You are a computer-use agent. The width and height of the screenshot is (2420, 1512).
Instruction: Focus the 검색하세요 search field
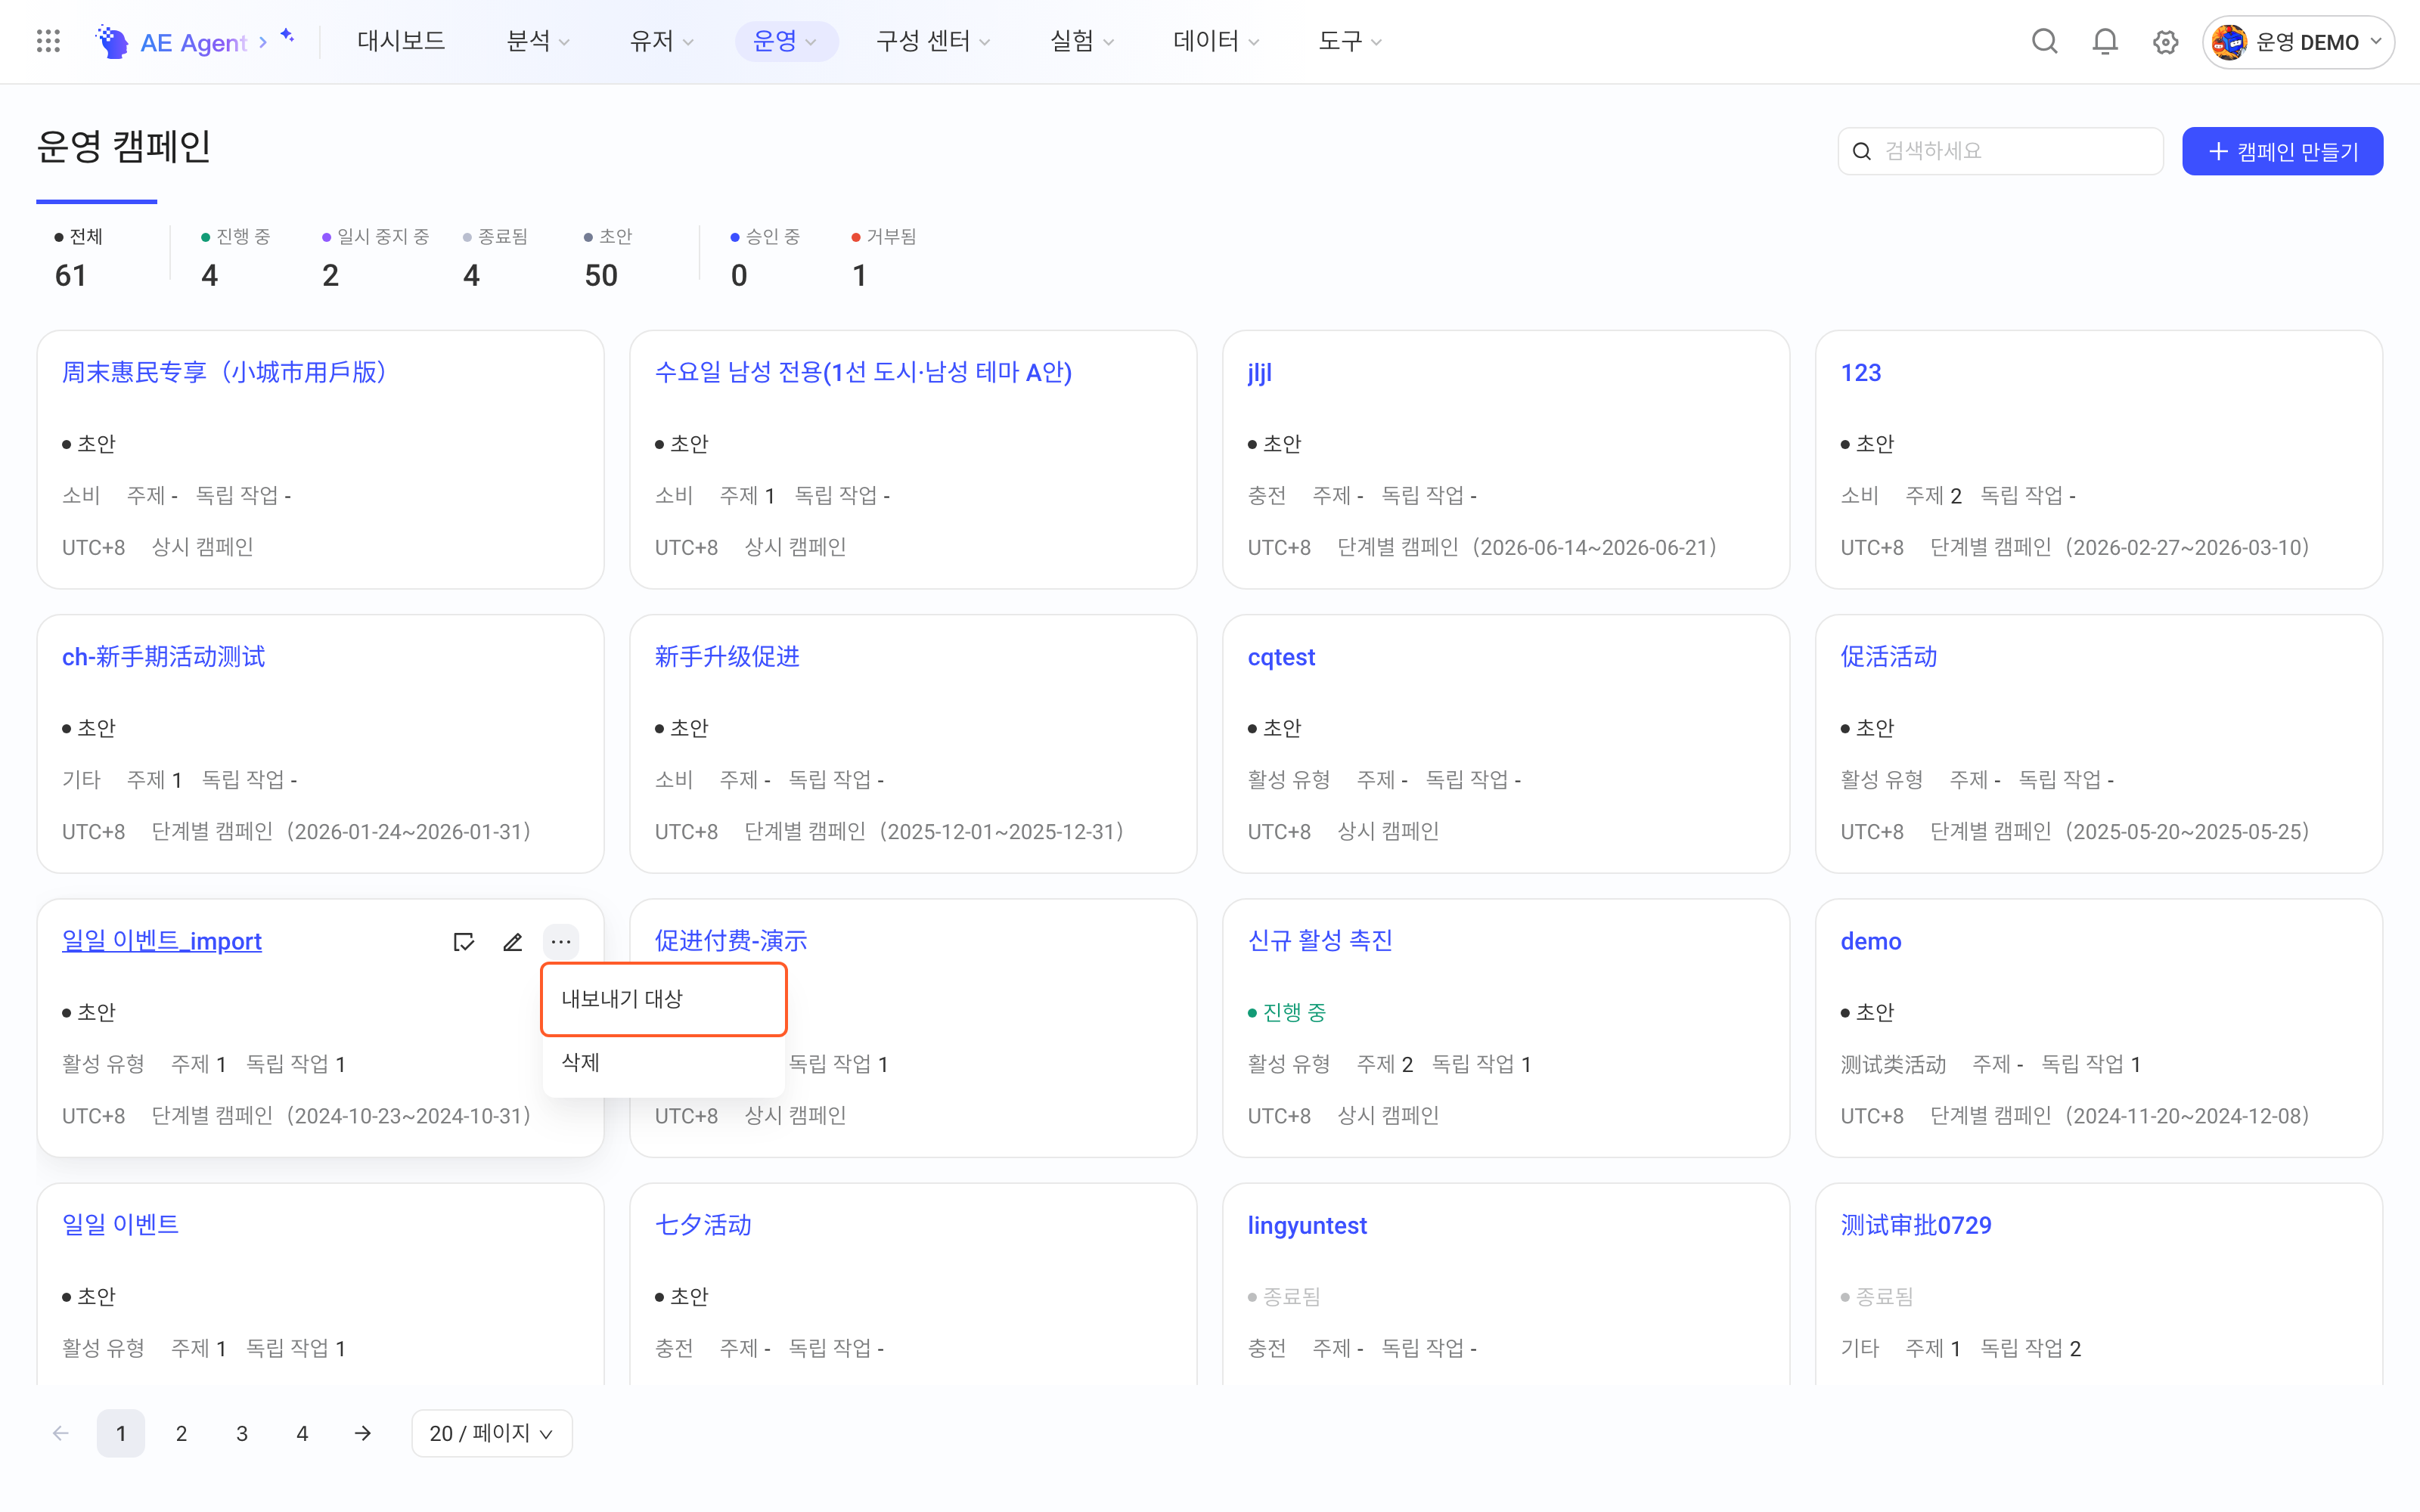[2001, 151]
